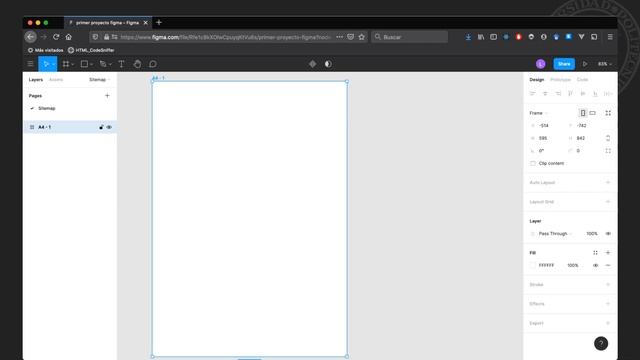Viewport: 640px width, 360px height.
Task: Select the Text tool
Action: pos(121,64)
